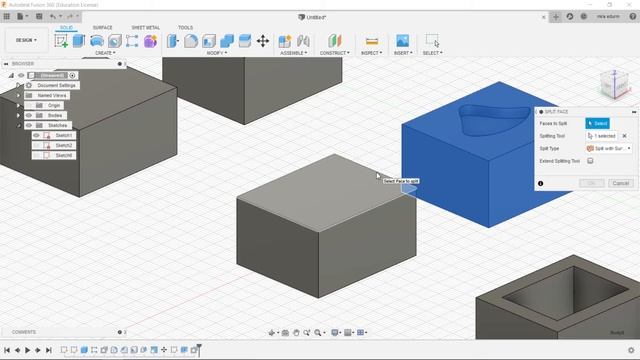
Task: Click the New Component icon
Action: click(x=284, y=41)
